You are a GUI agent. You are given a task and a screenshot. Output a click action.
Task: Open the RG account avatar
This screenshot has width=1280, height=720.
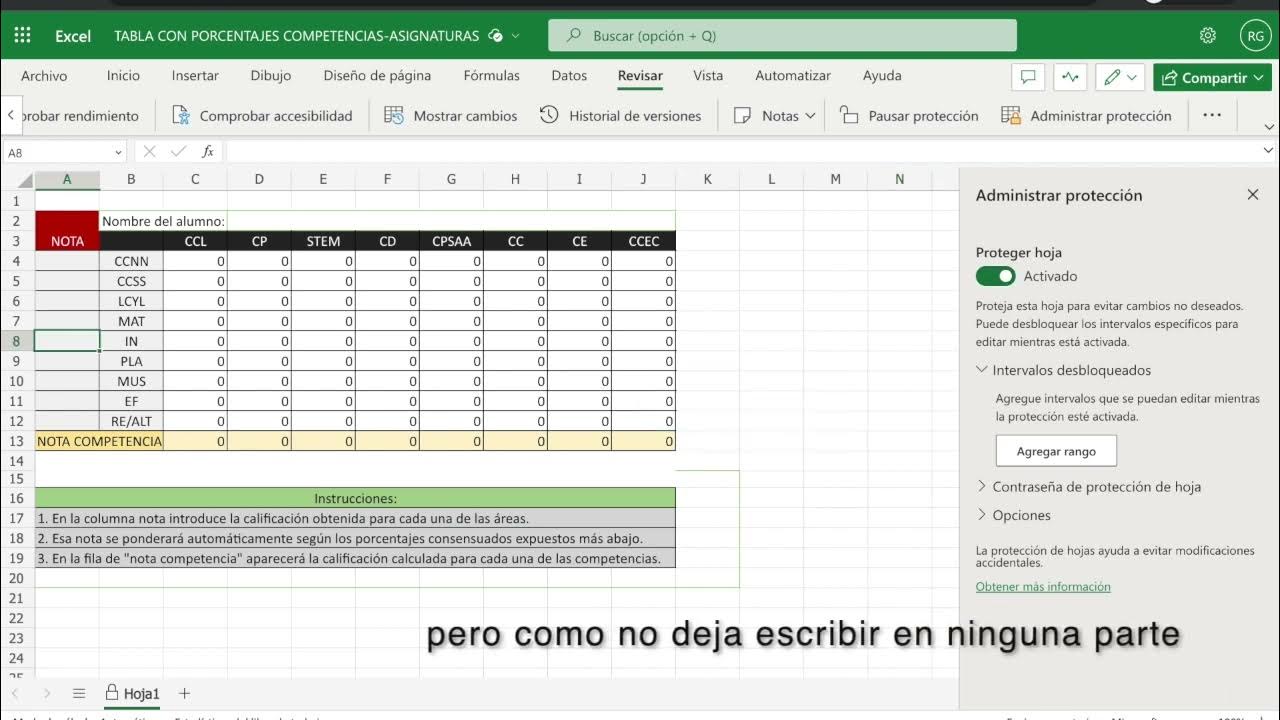point(1255,35)
